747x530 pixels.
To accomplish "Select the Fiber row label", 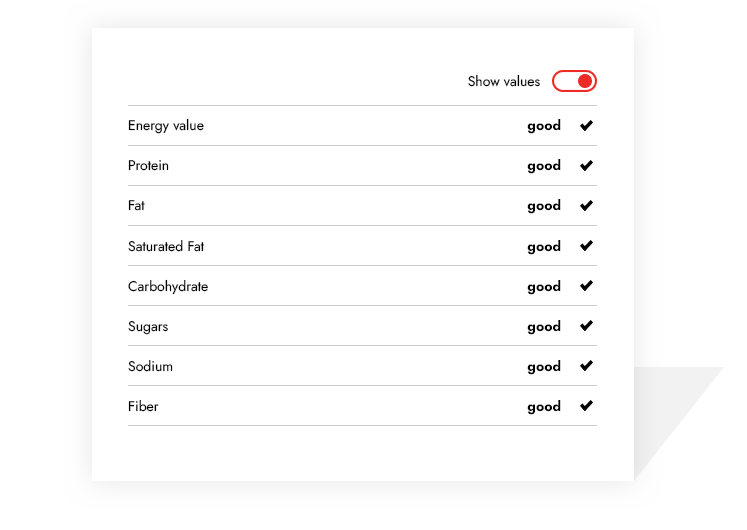I will click(x=143, y=407).
